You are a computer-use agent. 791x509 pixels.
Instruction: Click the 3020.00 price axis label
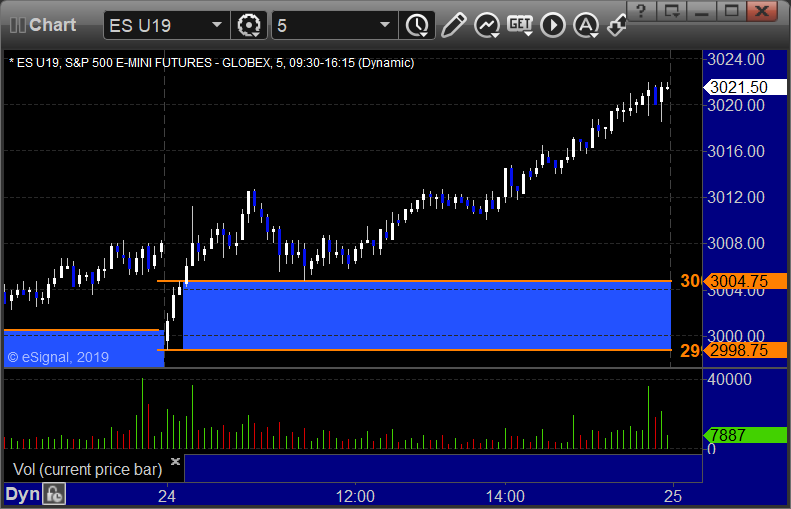click(736, 105)
